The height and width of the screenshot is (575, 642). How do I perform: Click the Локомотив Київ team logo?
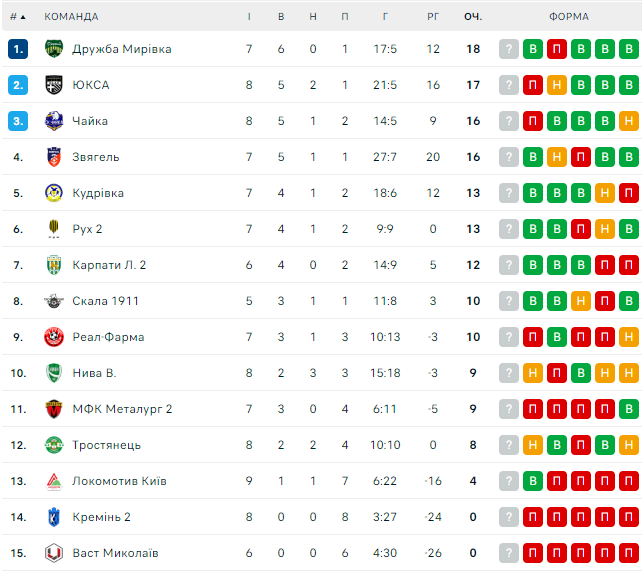point(54,481)
